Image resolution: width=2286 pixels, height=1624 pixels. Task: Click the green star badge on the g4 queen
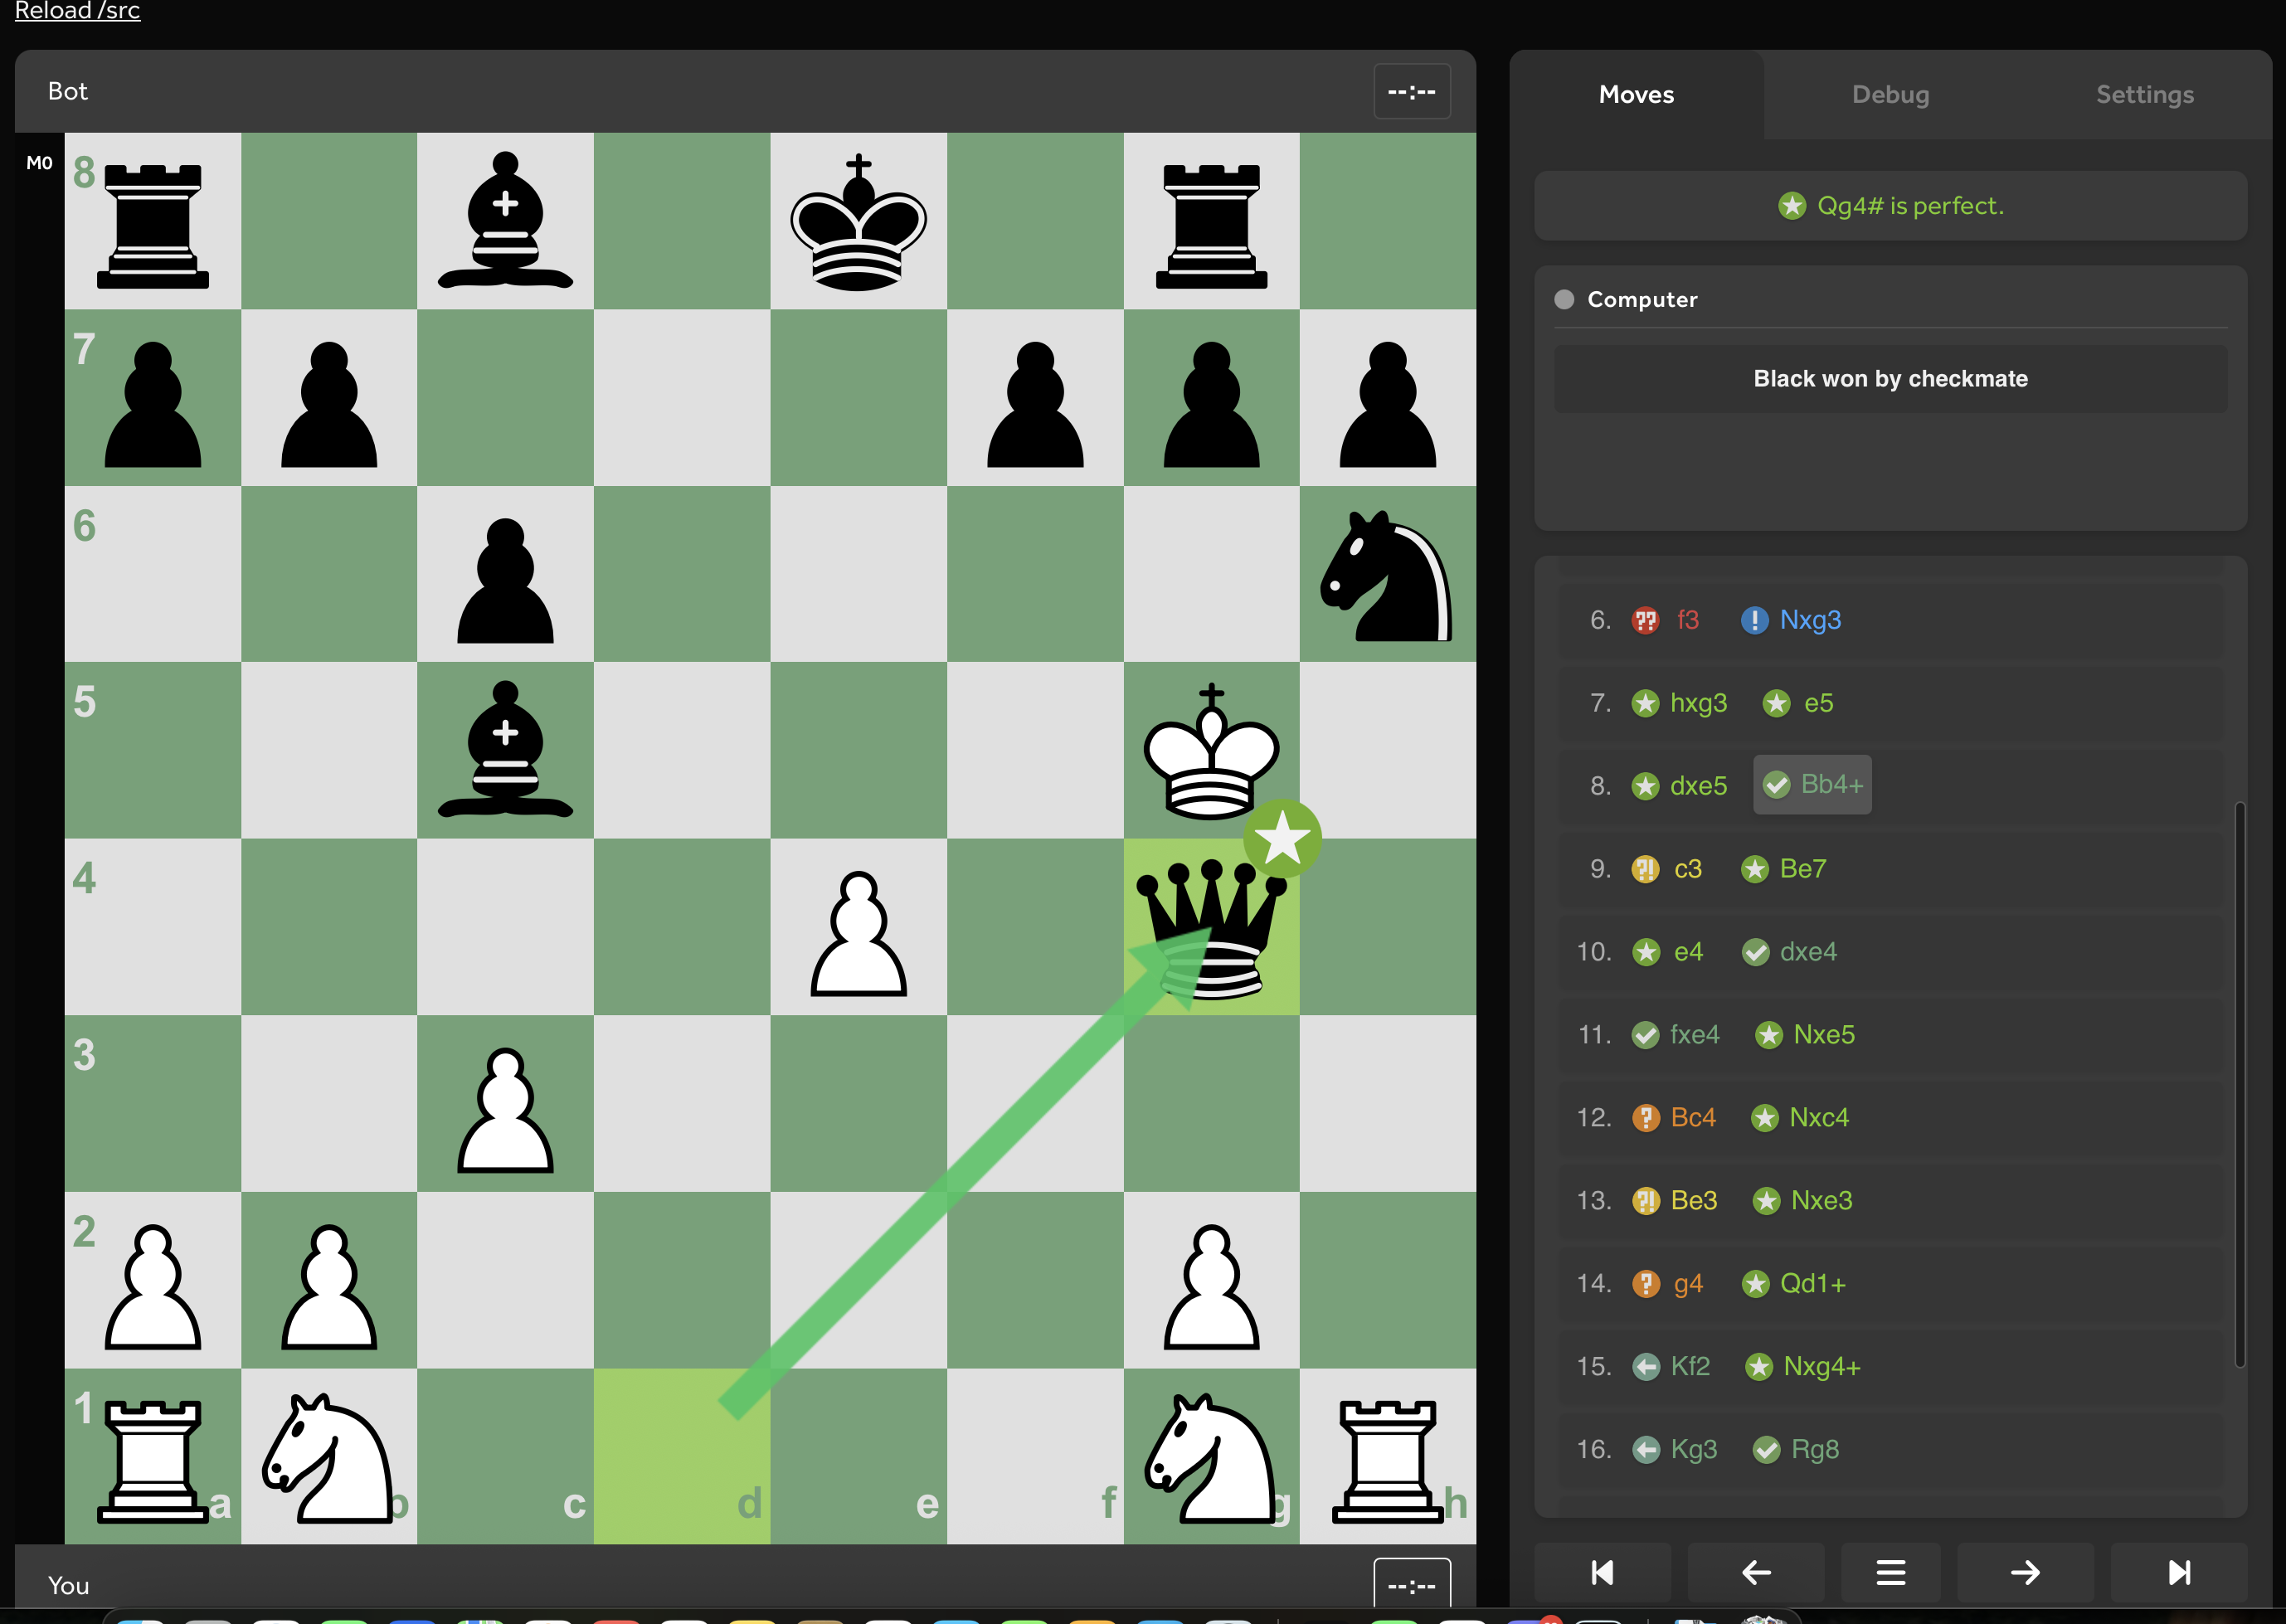pyautogui.click(x=1282, y=838)
